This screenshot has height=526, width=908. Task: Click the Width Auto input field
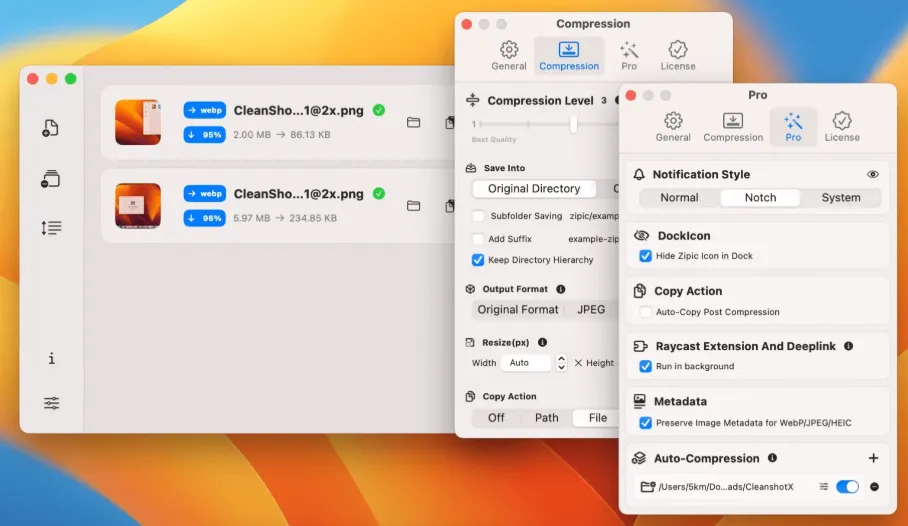coord(526,363)
